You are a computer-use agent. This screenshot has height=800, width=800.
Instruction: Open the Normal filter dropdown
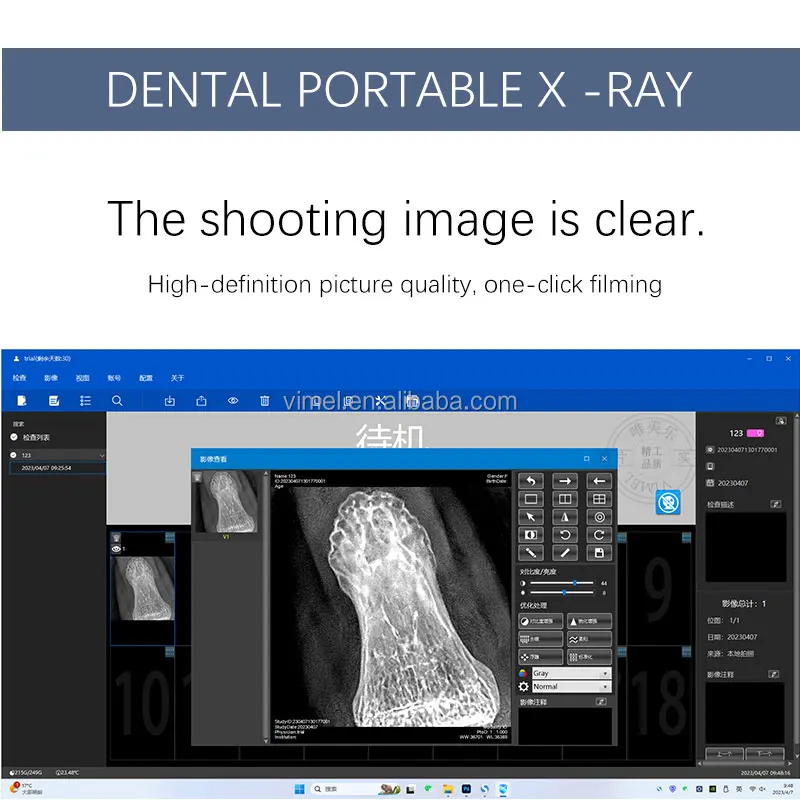pyautogui.click(x=570, y=686)
